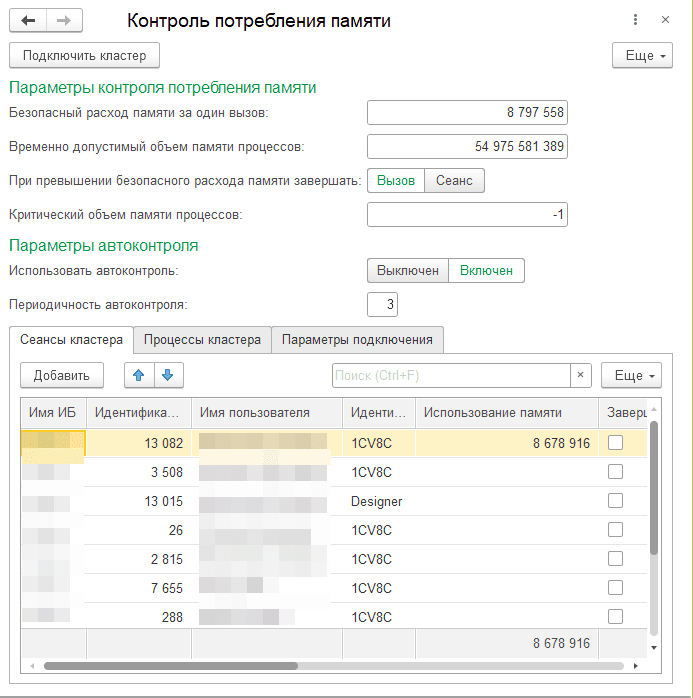Click the Добавить button

click(62, 375)
